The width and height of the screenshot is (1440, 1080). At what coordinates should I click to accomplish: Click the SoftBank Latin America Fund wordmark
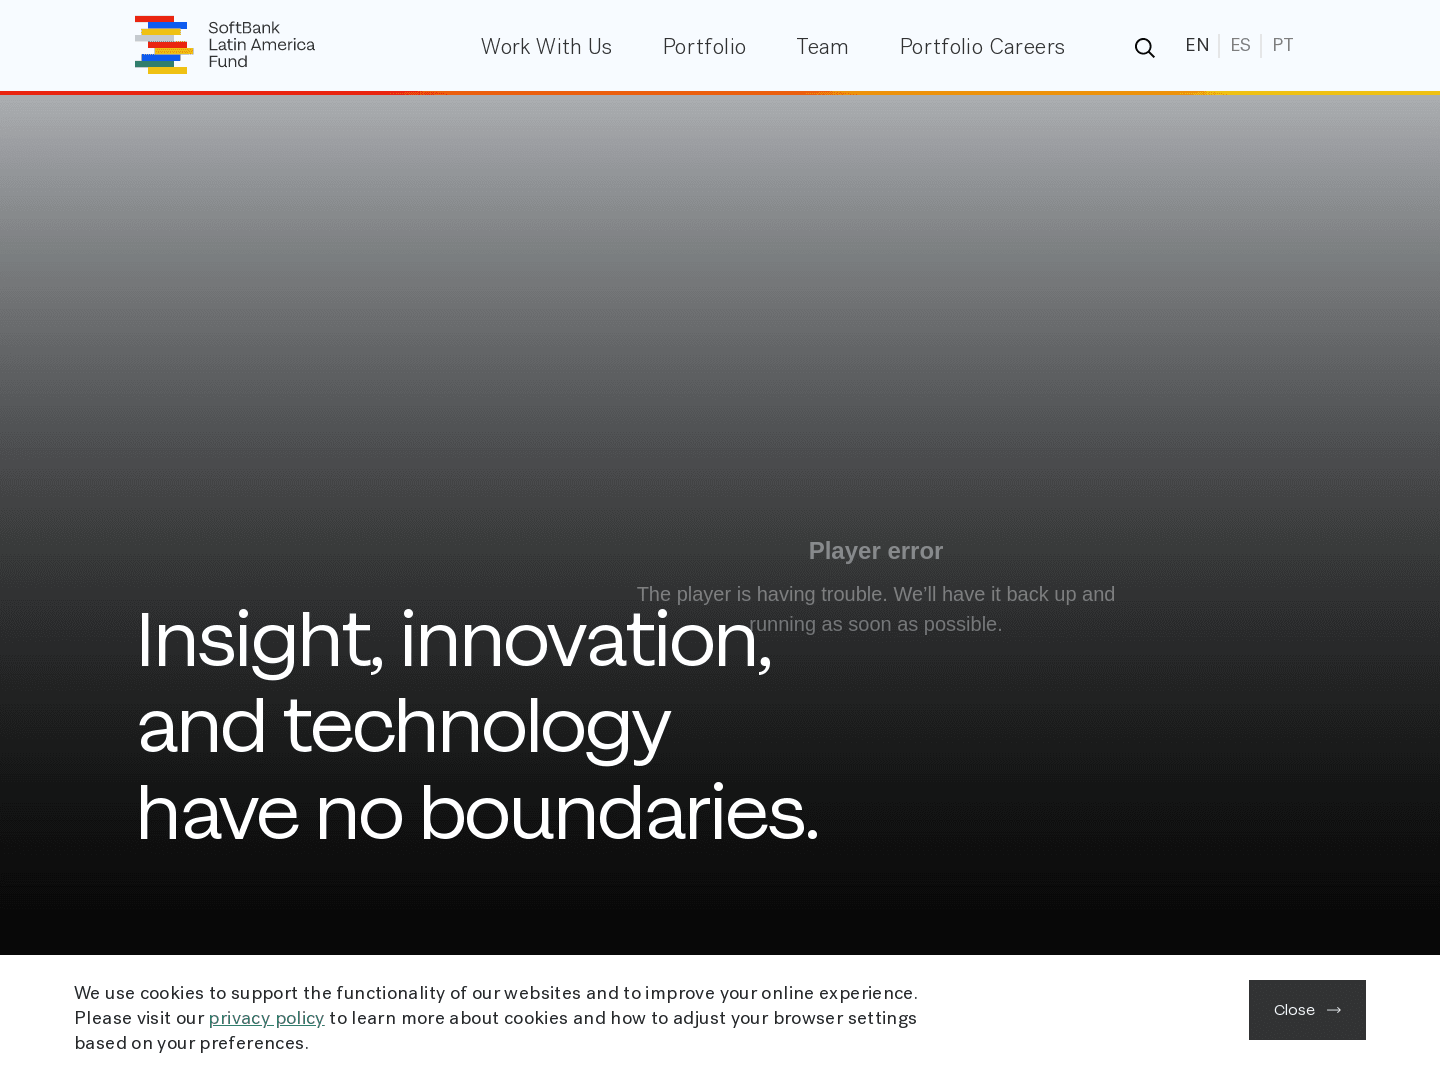tap(261, 45)
